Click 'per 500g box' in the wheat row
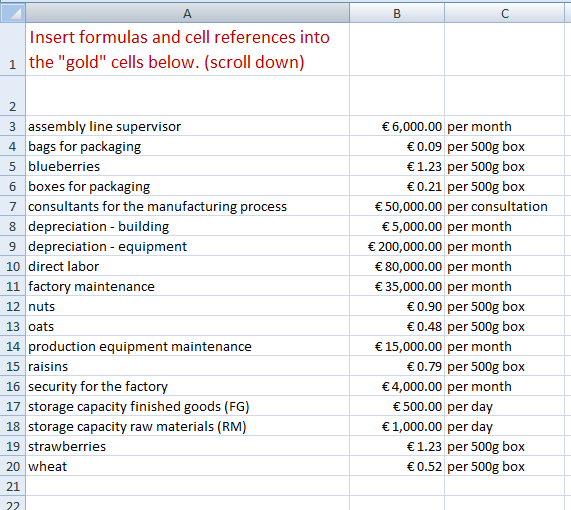 coord(504,466)
